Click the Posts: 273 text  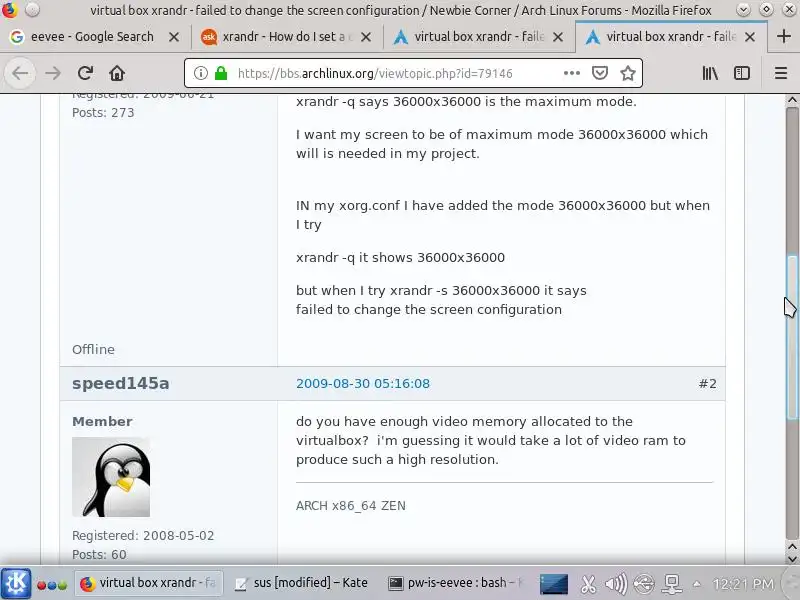[103, 113]
